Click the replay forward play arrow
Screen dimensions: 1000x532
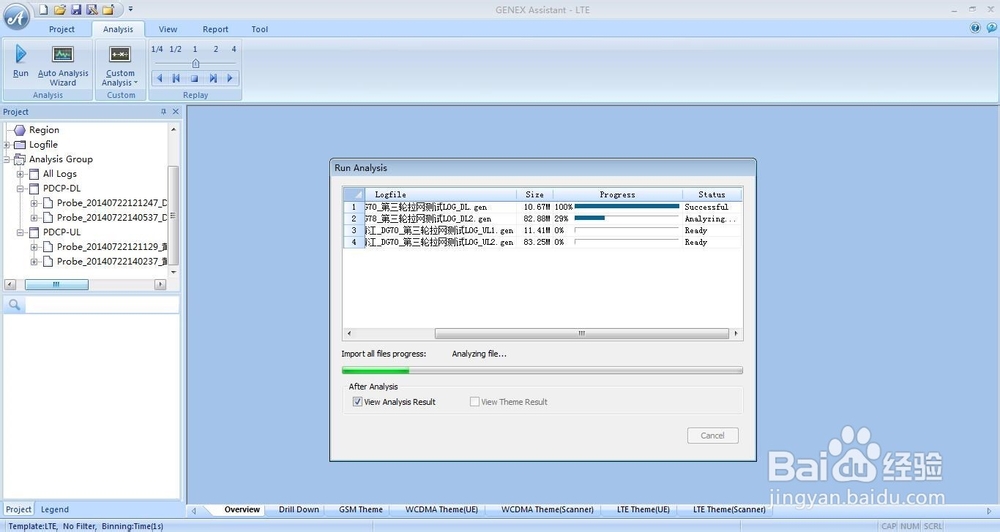(230, 78)
